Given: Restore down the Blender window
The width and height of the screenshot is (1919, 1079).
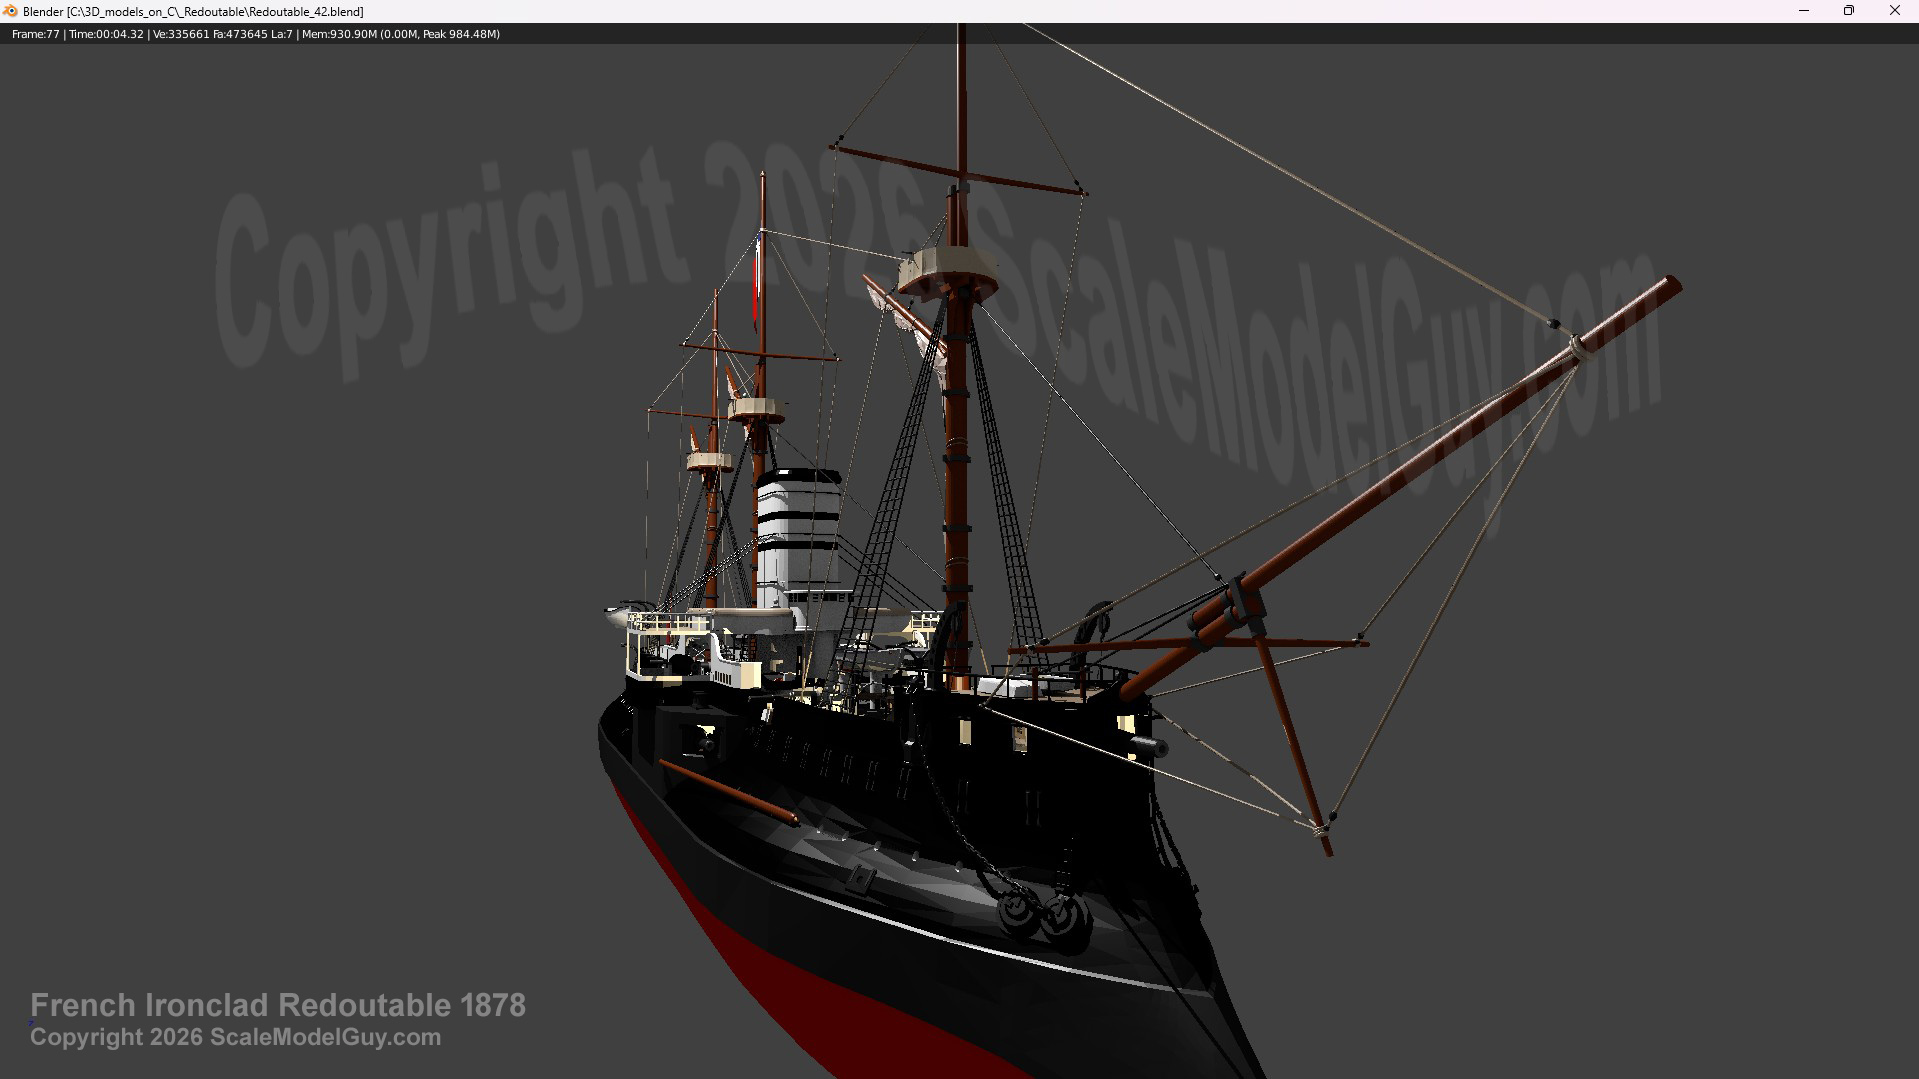Looking at the screenshot, I should pyautogui.click(x=1849, y=11).
